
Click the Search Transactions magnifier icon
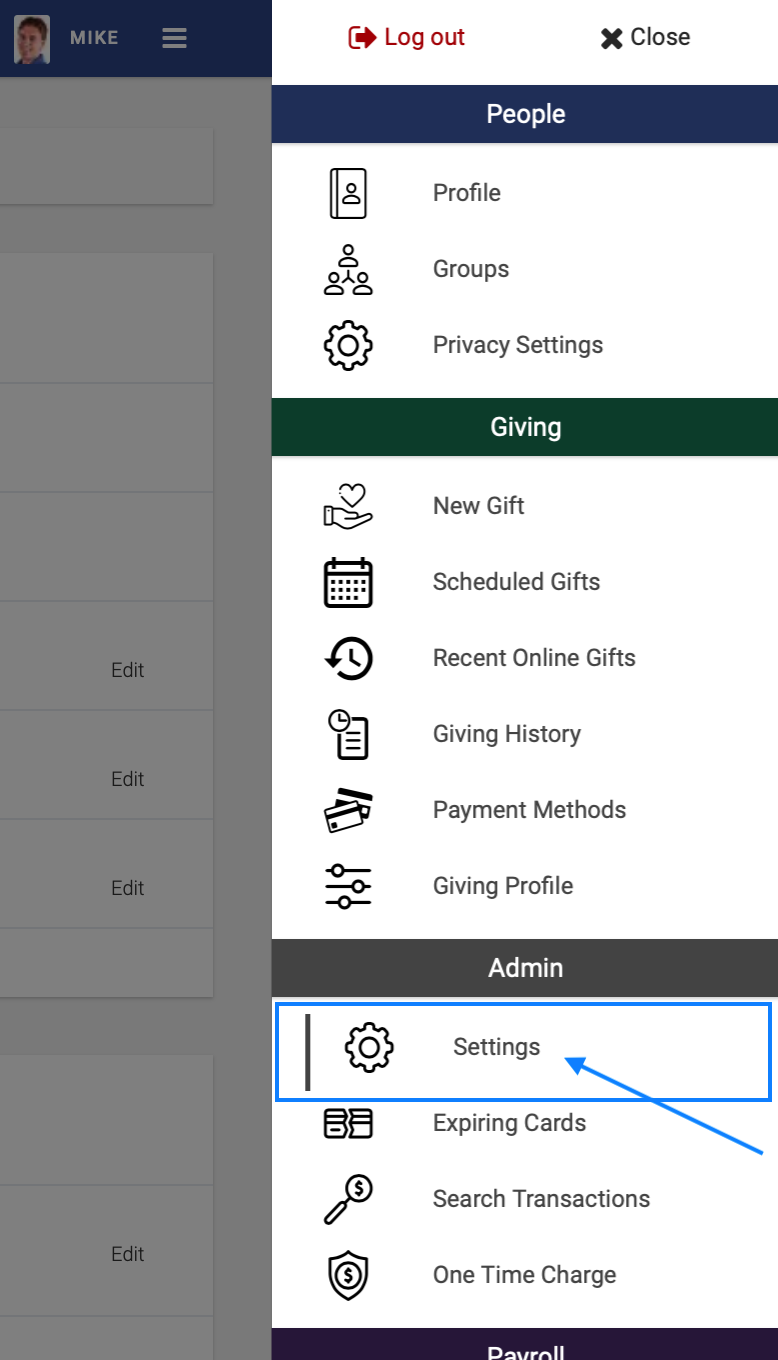coord(348,1199)
